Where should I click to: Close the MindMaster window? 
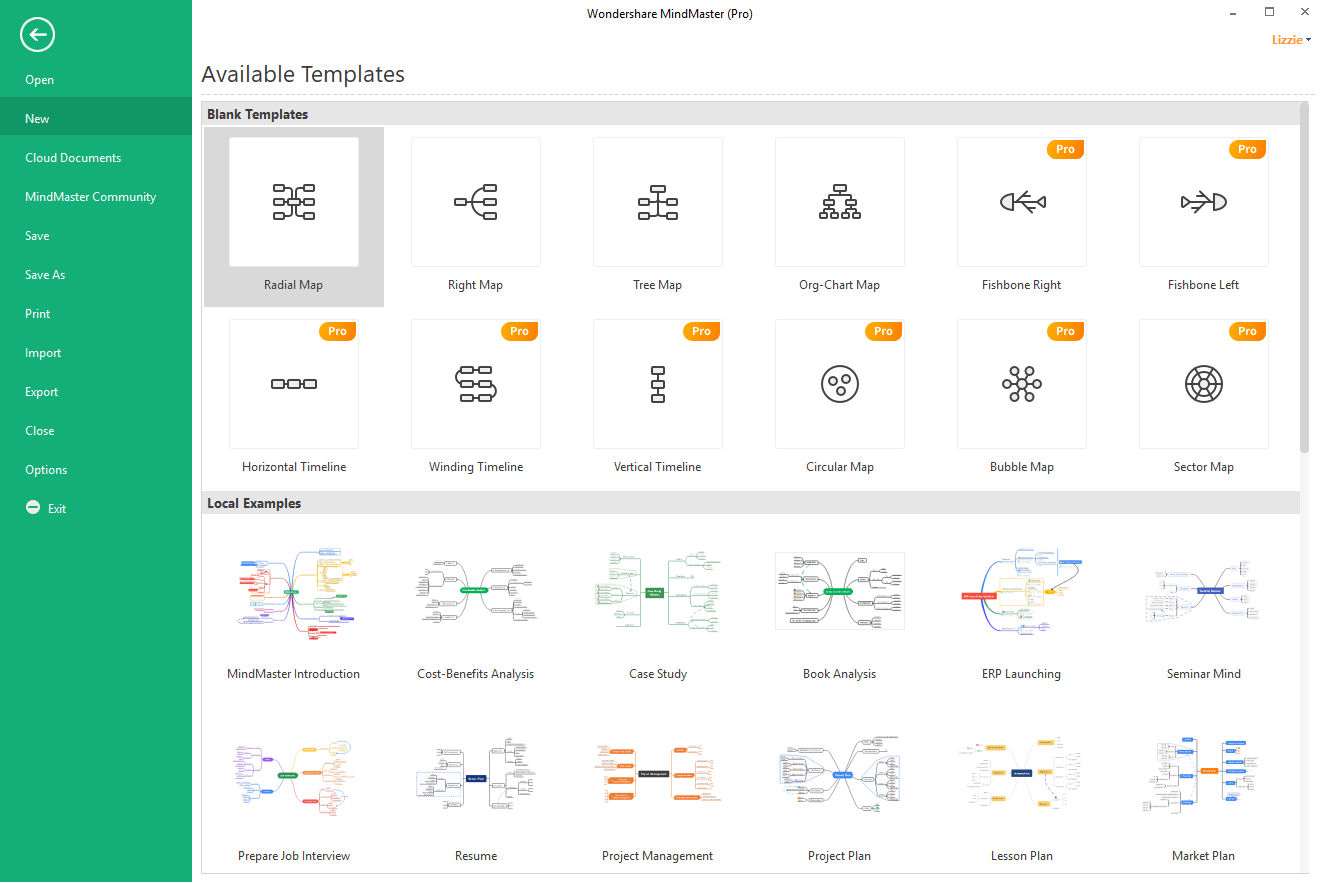[x=1303, y=13]
